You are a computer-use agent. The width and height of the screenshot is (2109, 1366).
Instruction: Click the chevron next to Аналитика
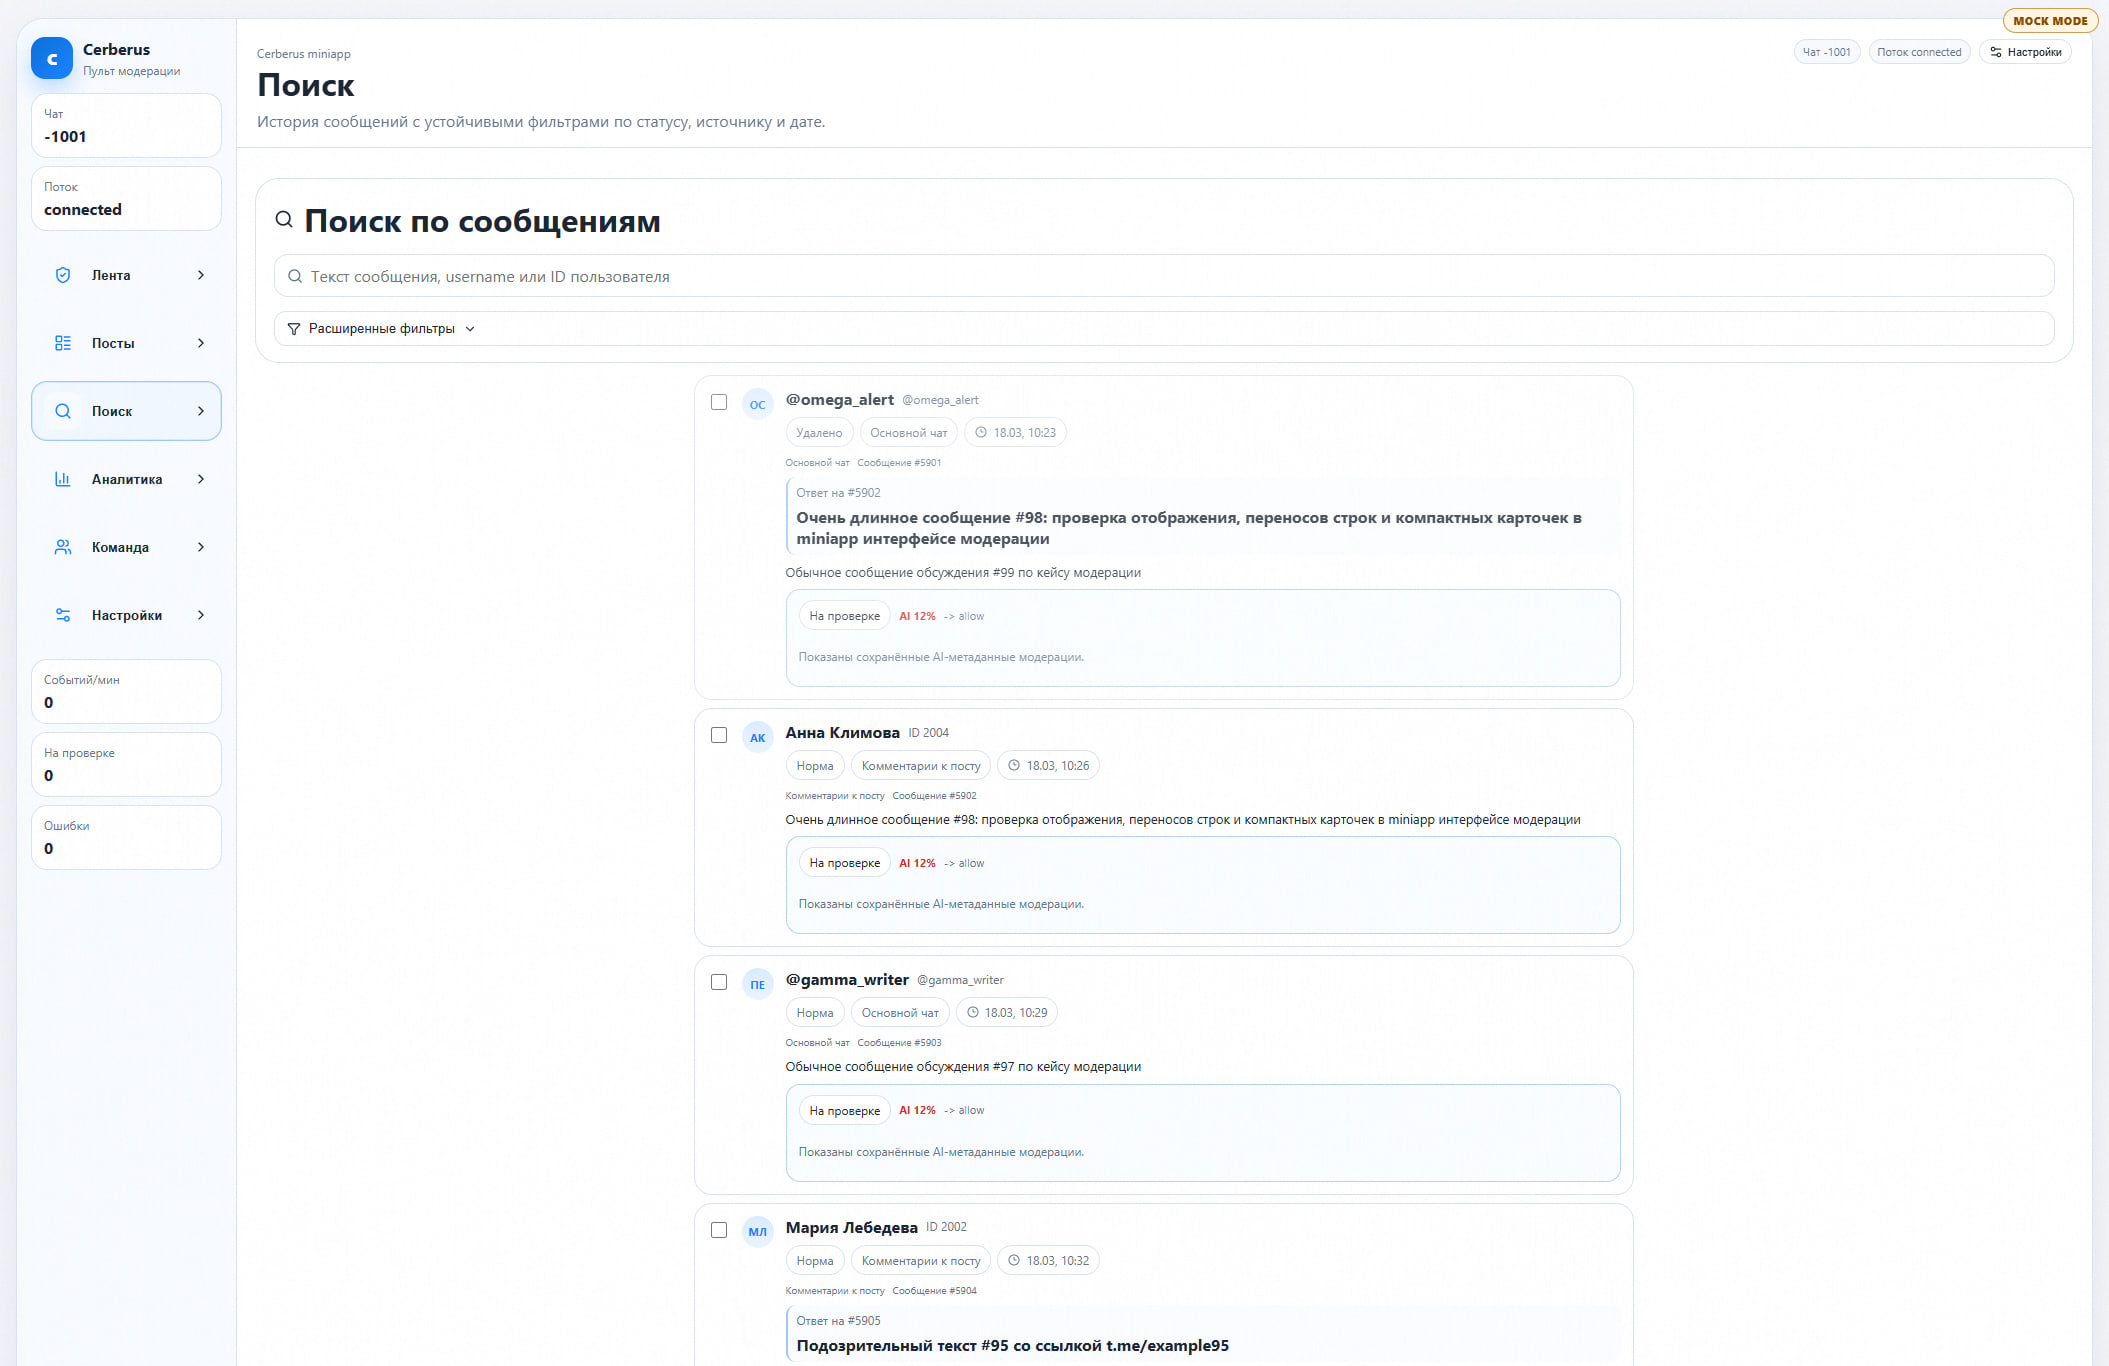coord(201,479)
